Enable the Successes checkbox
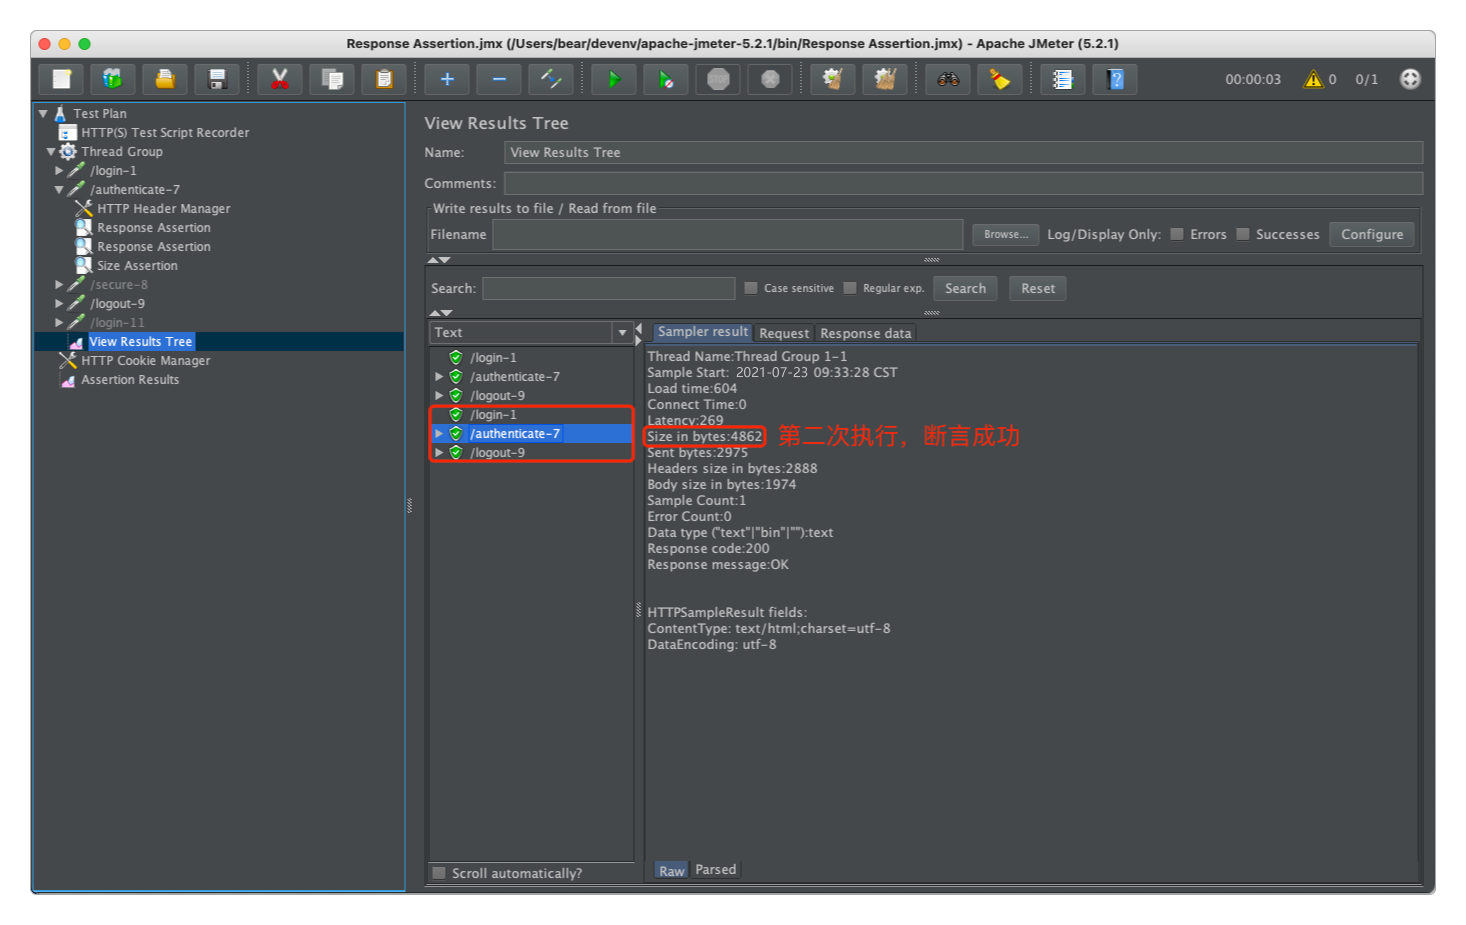This screenshot has height=925, width=1466. 1243,234
